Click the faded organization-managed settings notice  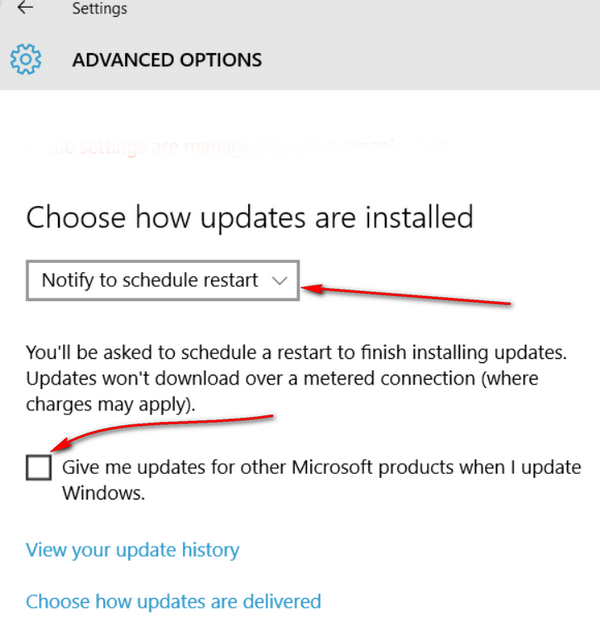(x=237, y=146)
